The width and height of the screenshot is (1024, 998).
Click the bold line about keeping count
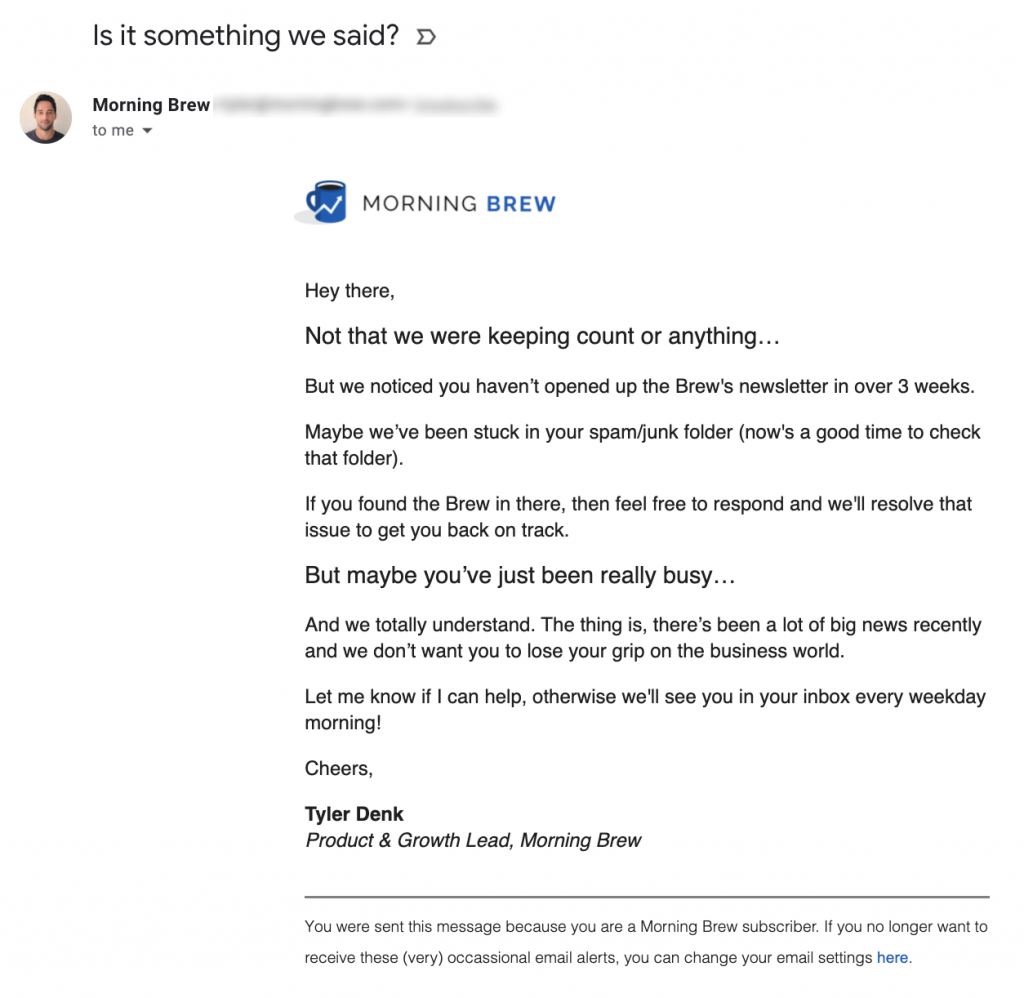pos(543,336)
